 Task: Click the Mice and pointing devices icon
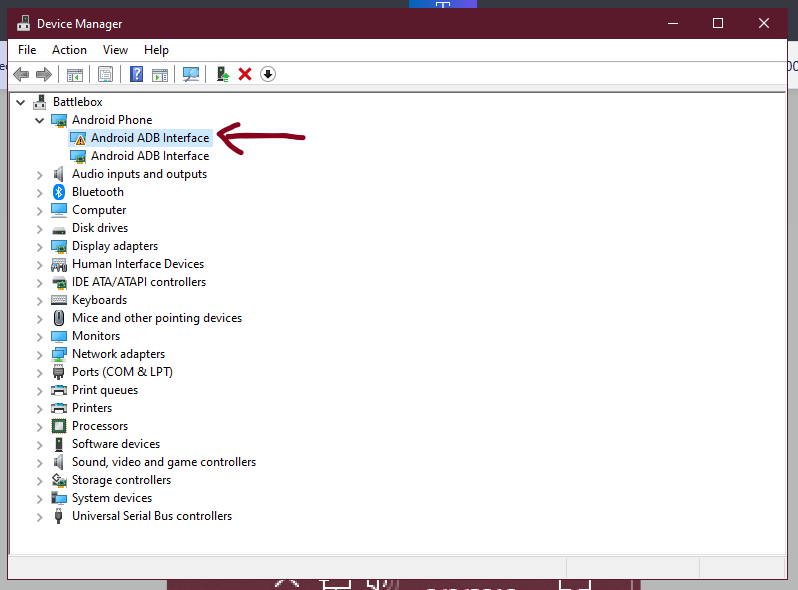click(59, 318)
